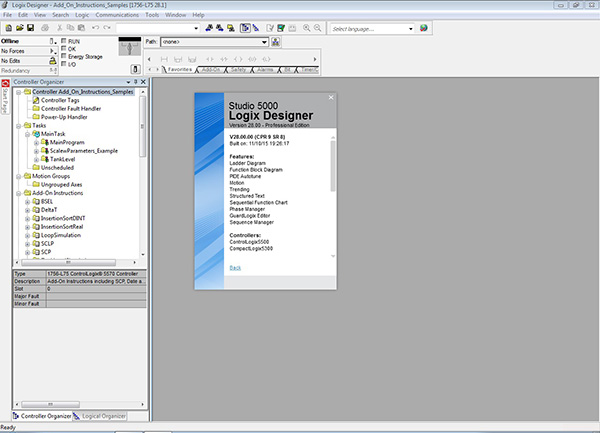The image size is (600, 433).
Task: Select Power-Up Handler tree item
Action: coord(64,117)
